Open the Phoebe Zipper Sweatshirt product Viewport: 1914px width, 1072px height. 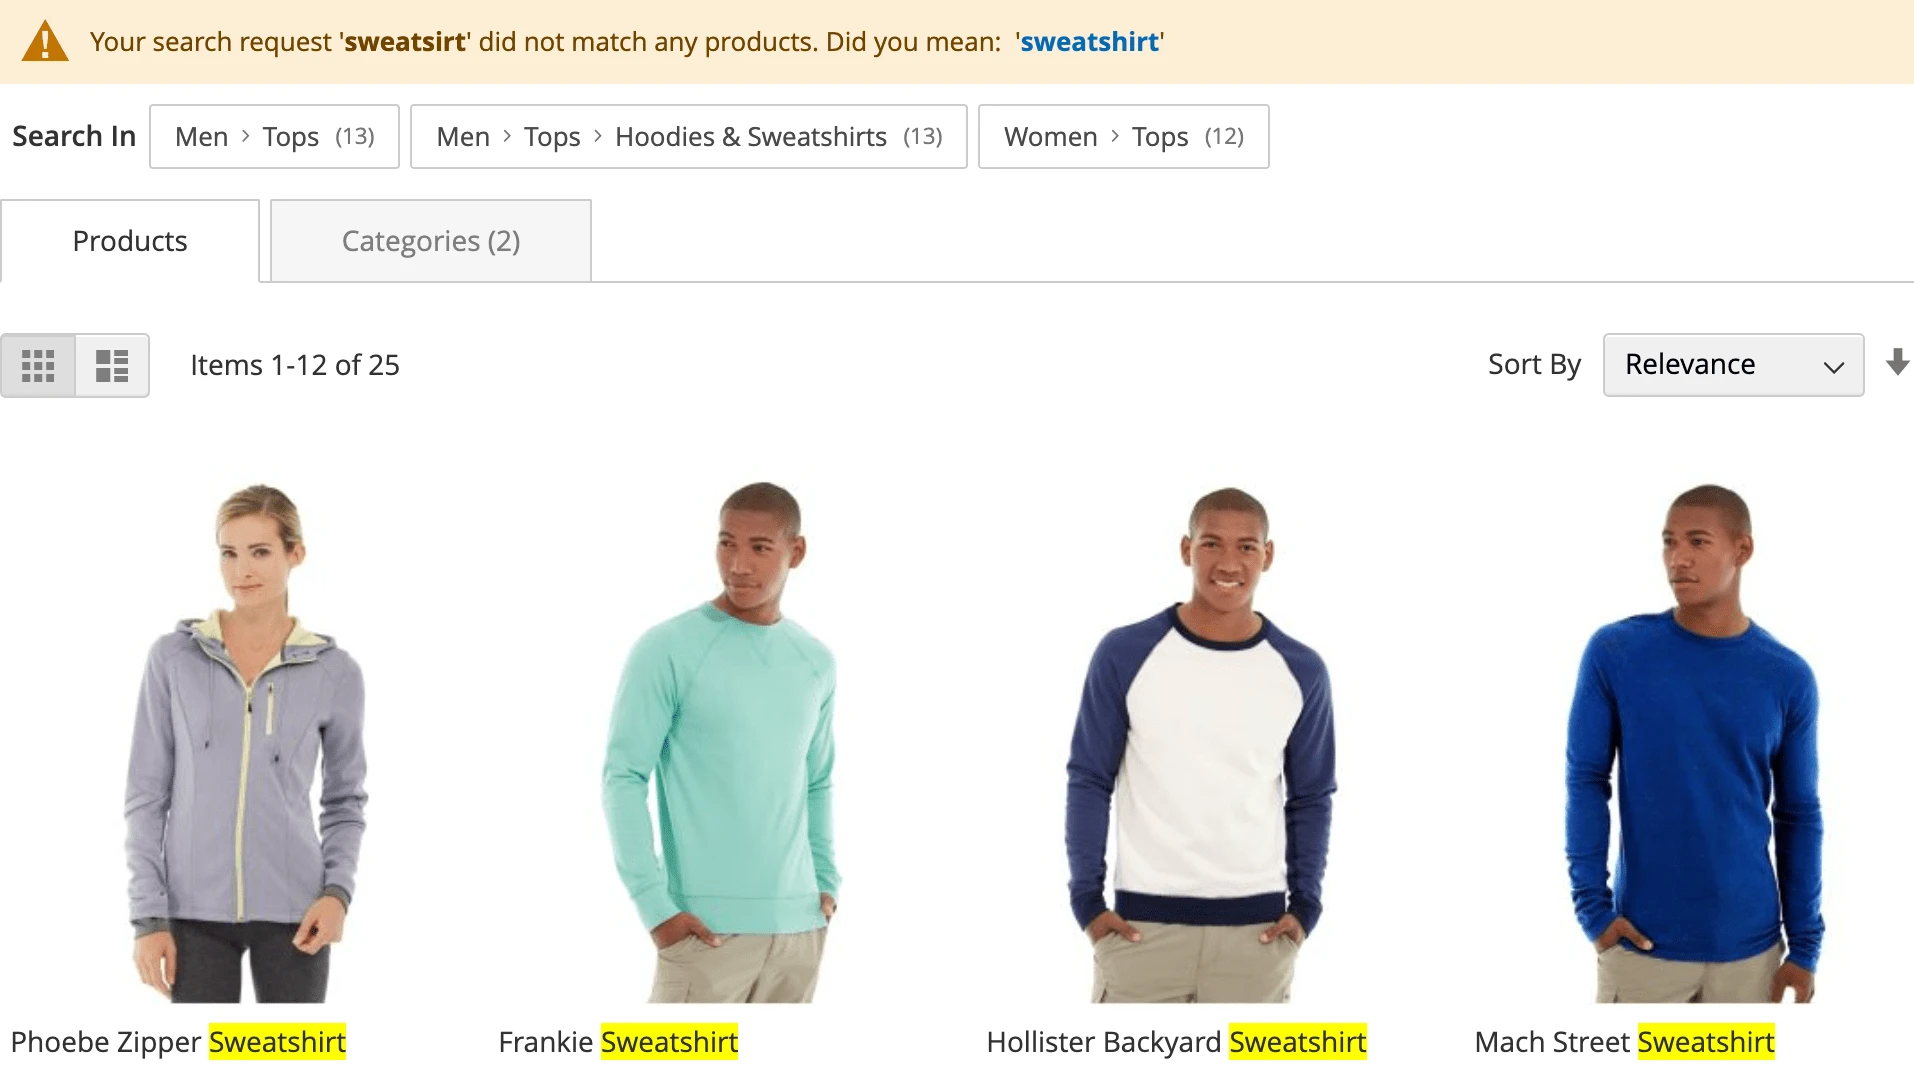coord(180,1041)
